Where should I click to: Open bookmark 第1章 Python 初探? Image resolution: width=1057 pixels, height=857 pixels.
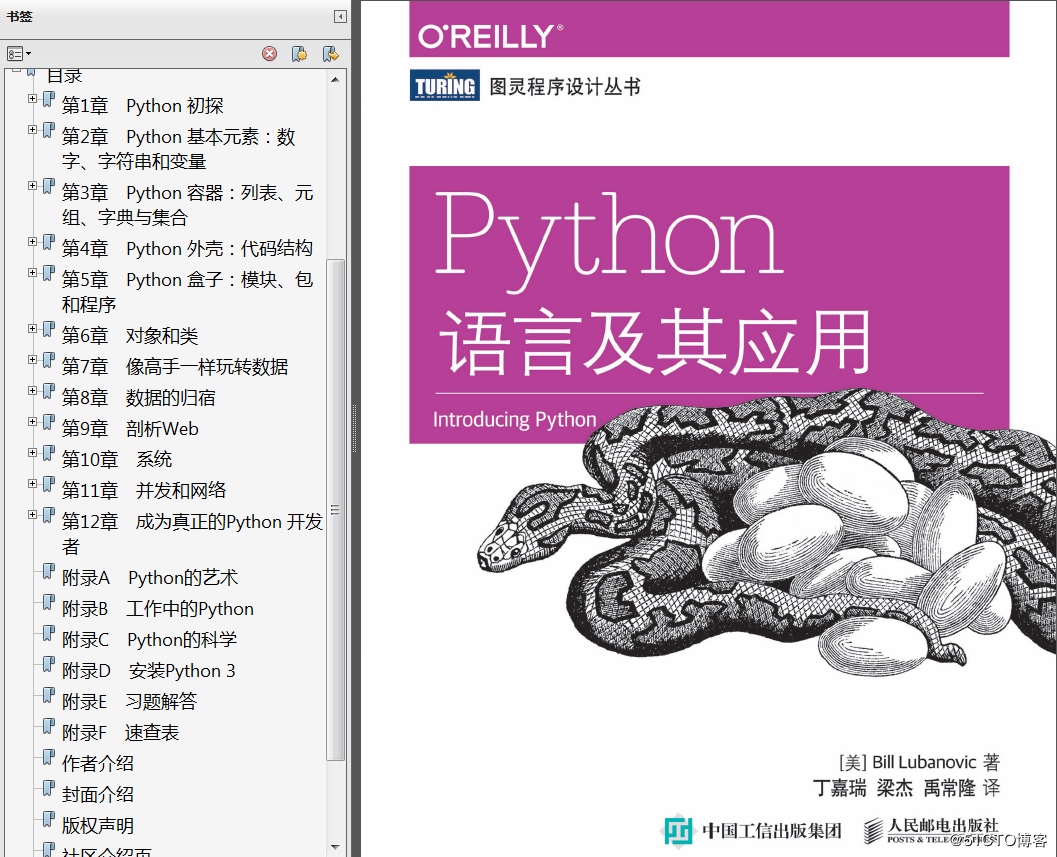[142, 106]
